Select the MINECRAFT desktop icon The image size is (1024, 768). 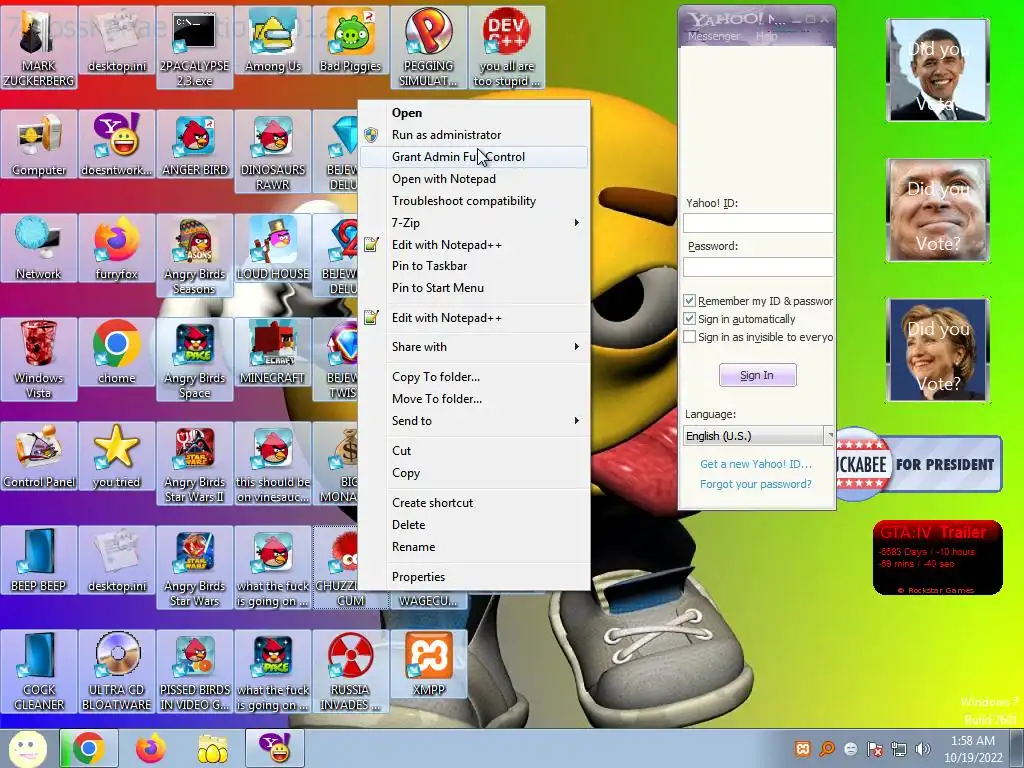273,353
